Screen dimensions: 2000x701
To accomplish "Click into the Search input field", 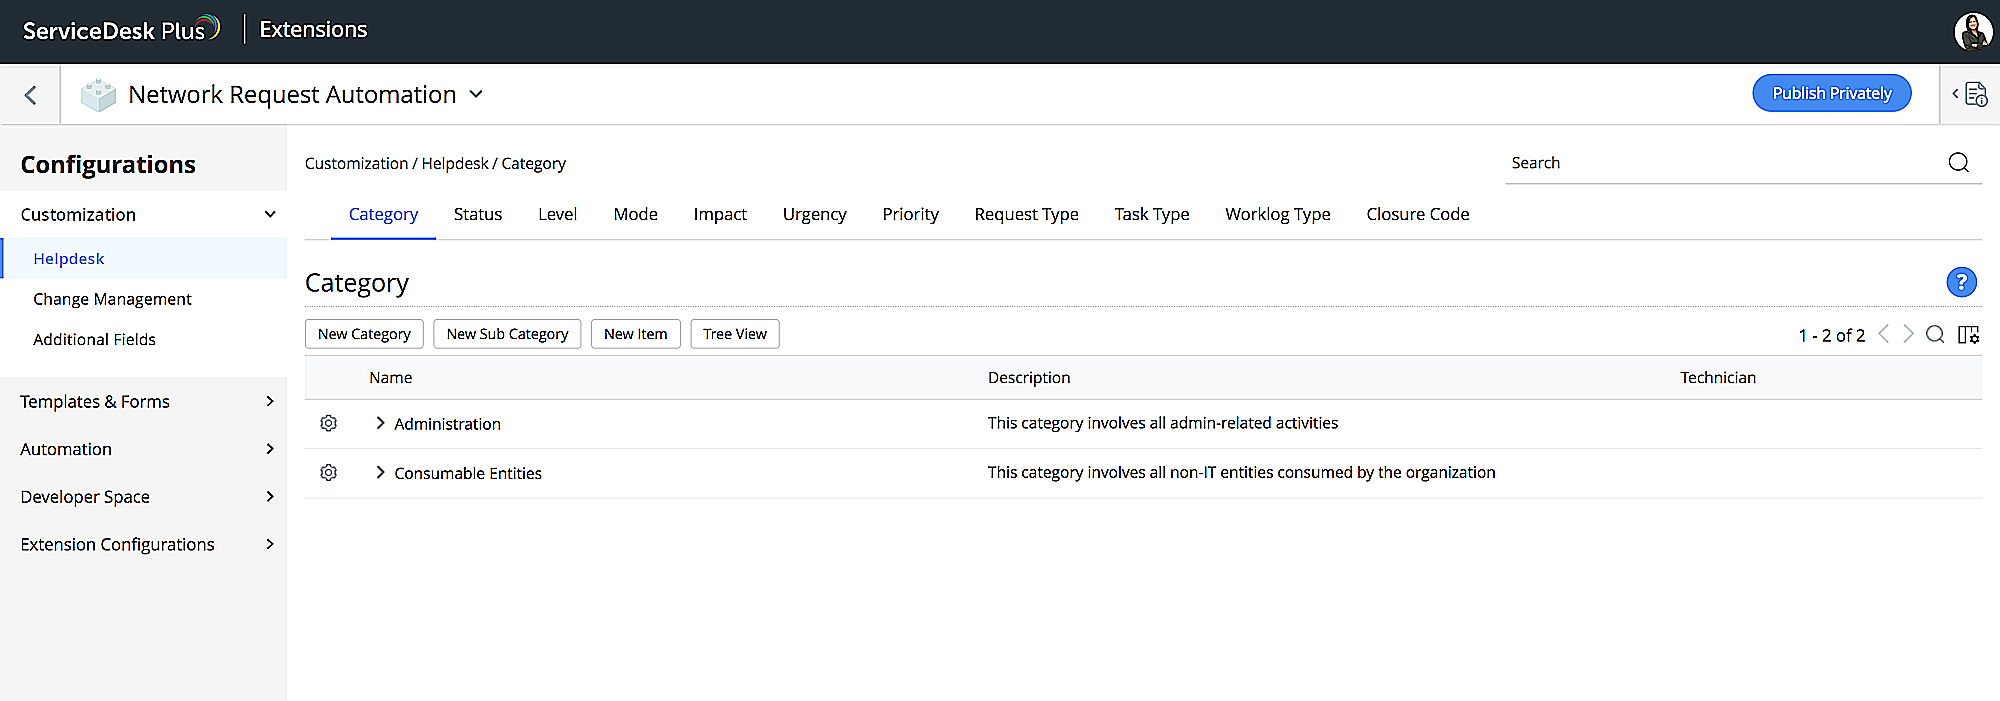I will (1720, 163).
